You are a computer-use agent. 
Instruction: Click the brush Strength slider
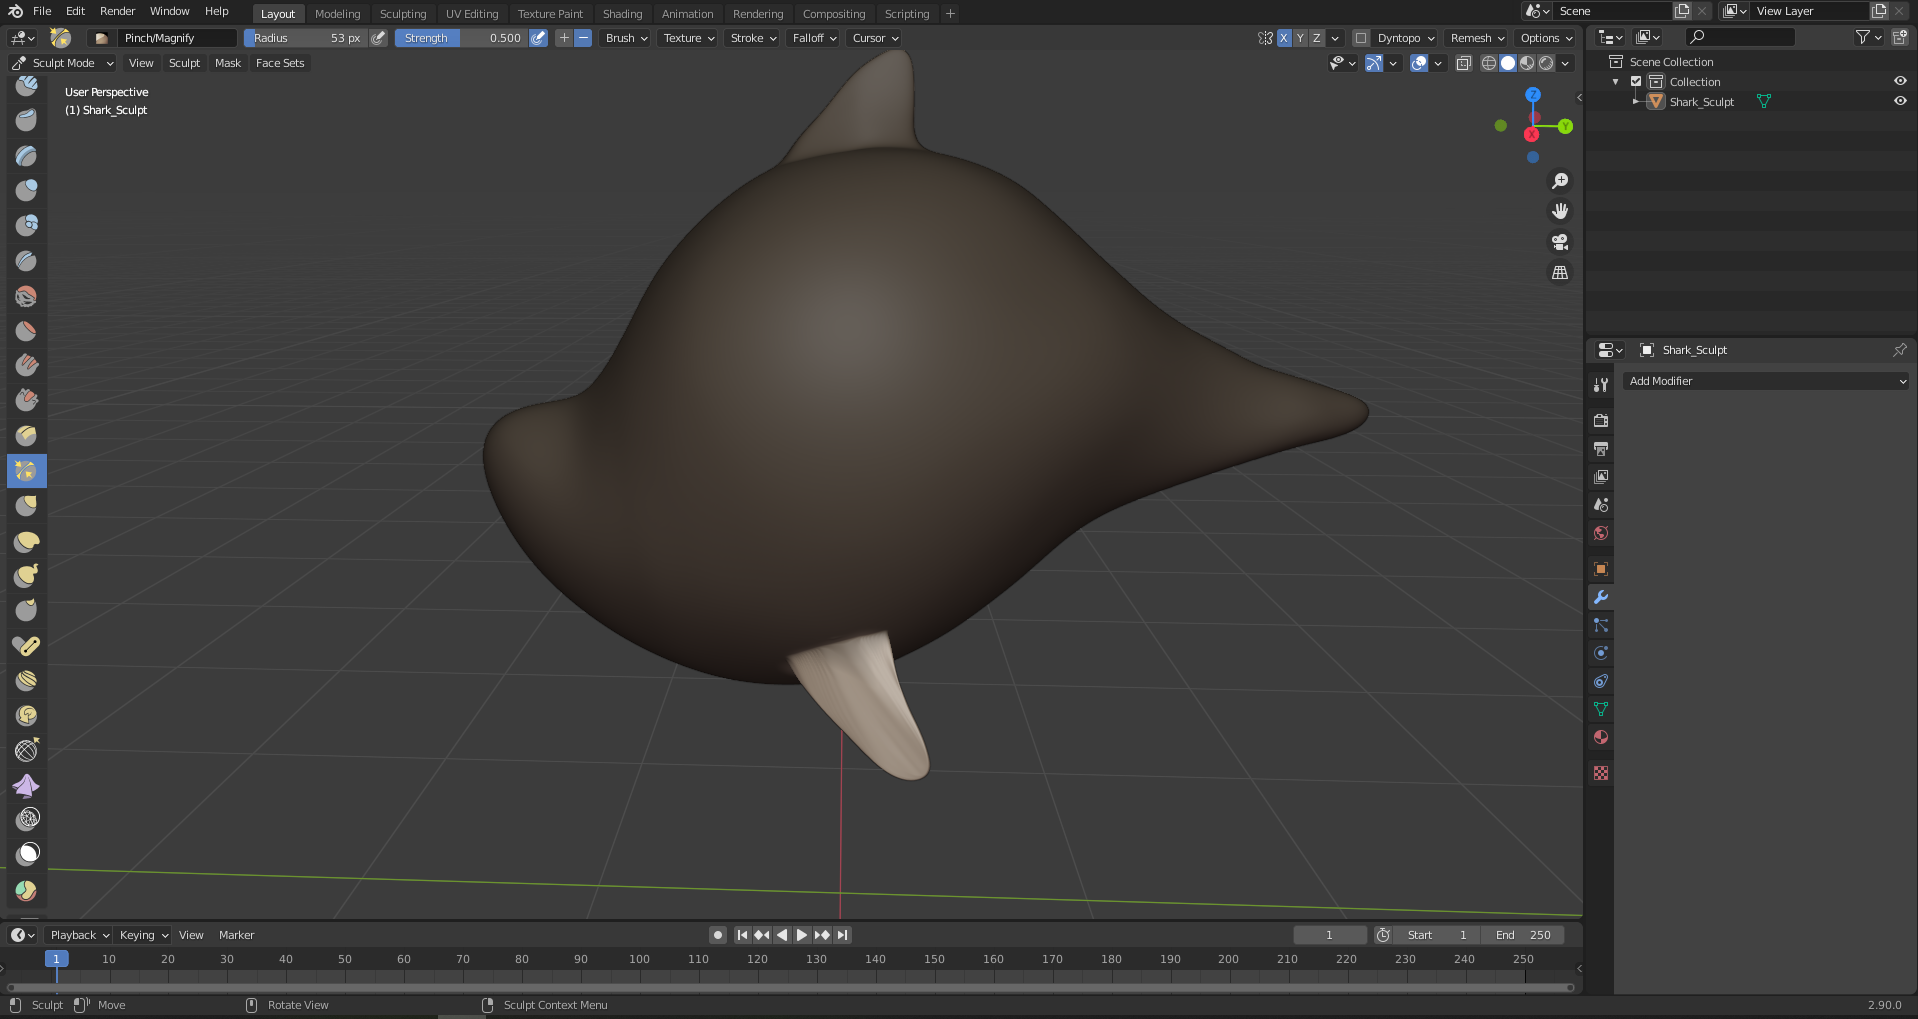click(461, 38)
